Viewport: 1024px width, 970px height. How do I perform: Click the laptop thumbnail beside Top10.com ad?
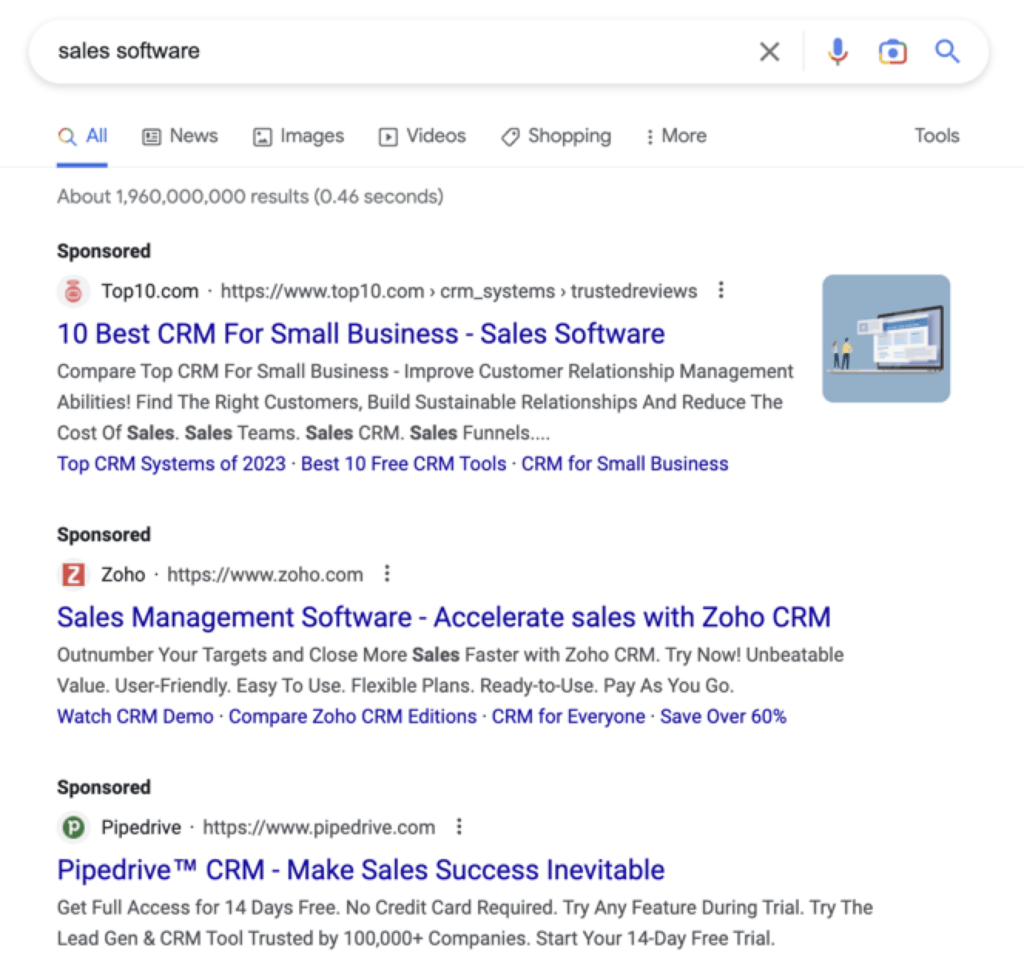884,338
